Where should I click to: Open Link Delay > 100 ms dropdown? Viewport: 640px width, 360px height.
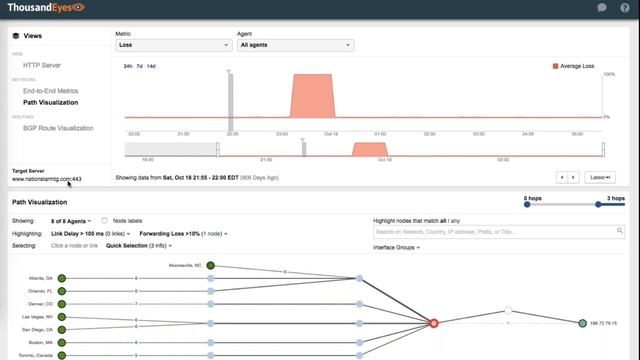(90, 234)
